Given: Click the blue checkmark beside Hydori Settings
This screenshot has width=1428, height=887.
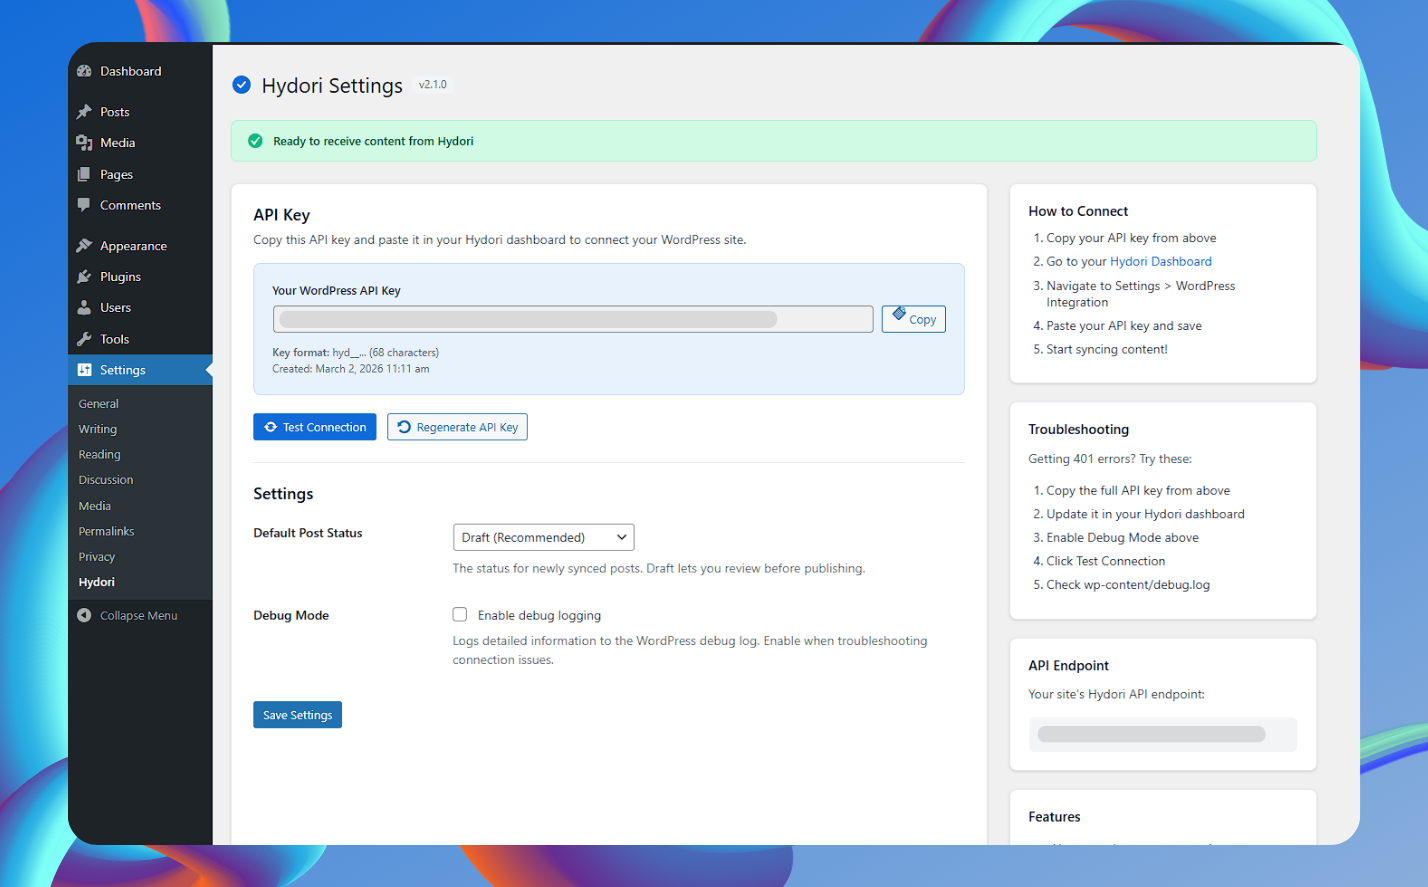Looking at the screenshot, I should tap(241, 85).
